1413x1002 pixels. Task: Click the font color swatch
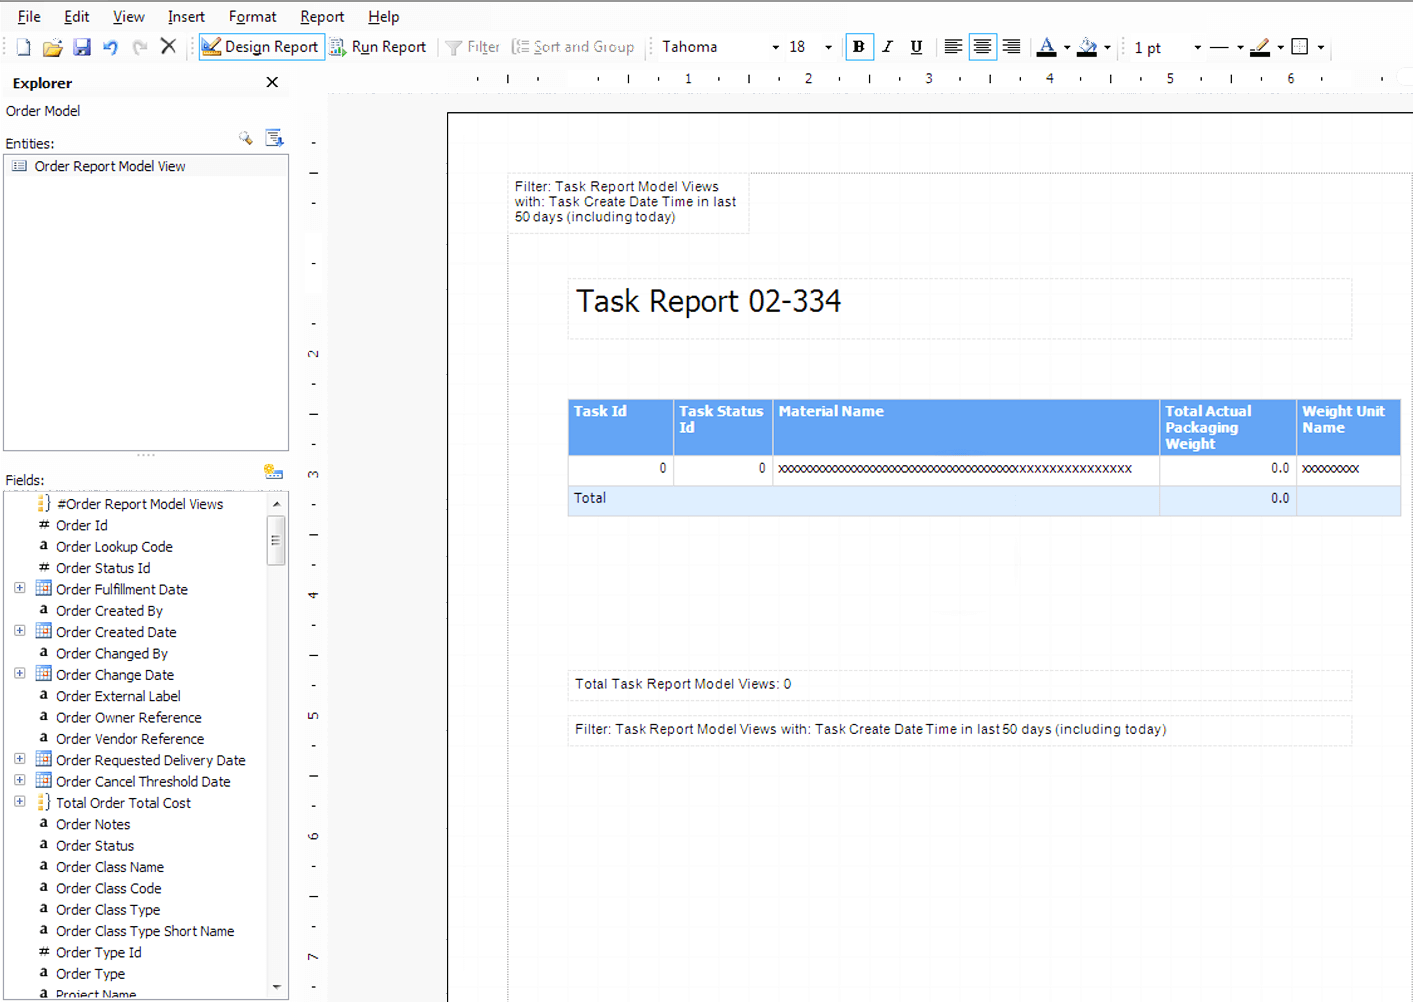(x=1046, y=47)
